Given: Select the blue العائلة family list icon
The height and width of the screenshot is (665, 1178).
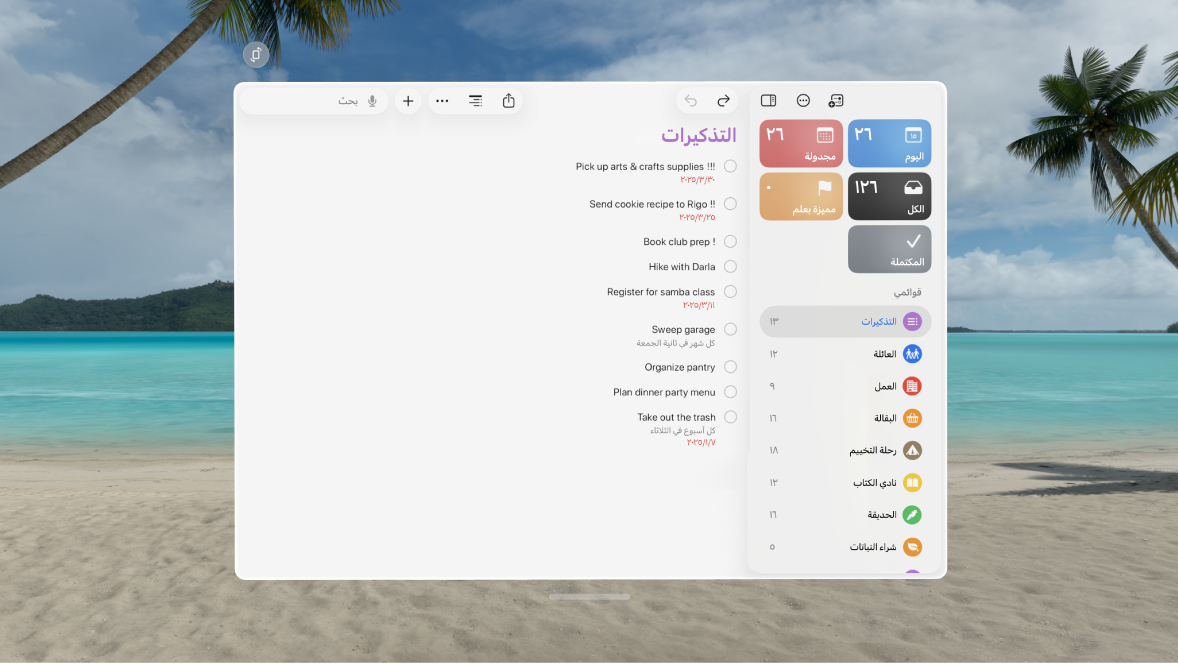Looking at the screenshot, I should pos(911,353).
